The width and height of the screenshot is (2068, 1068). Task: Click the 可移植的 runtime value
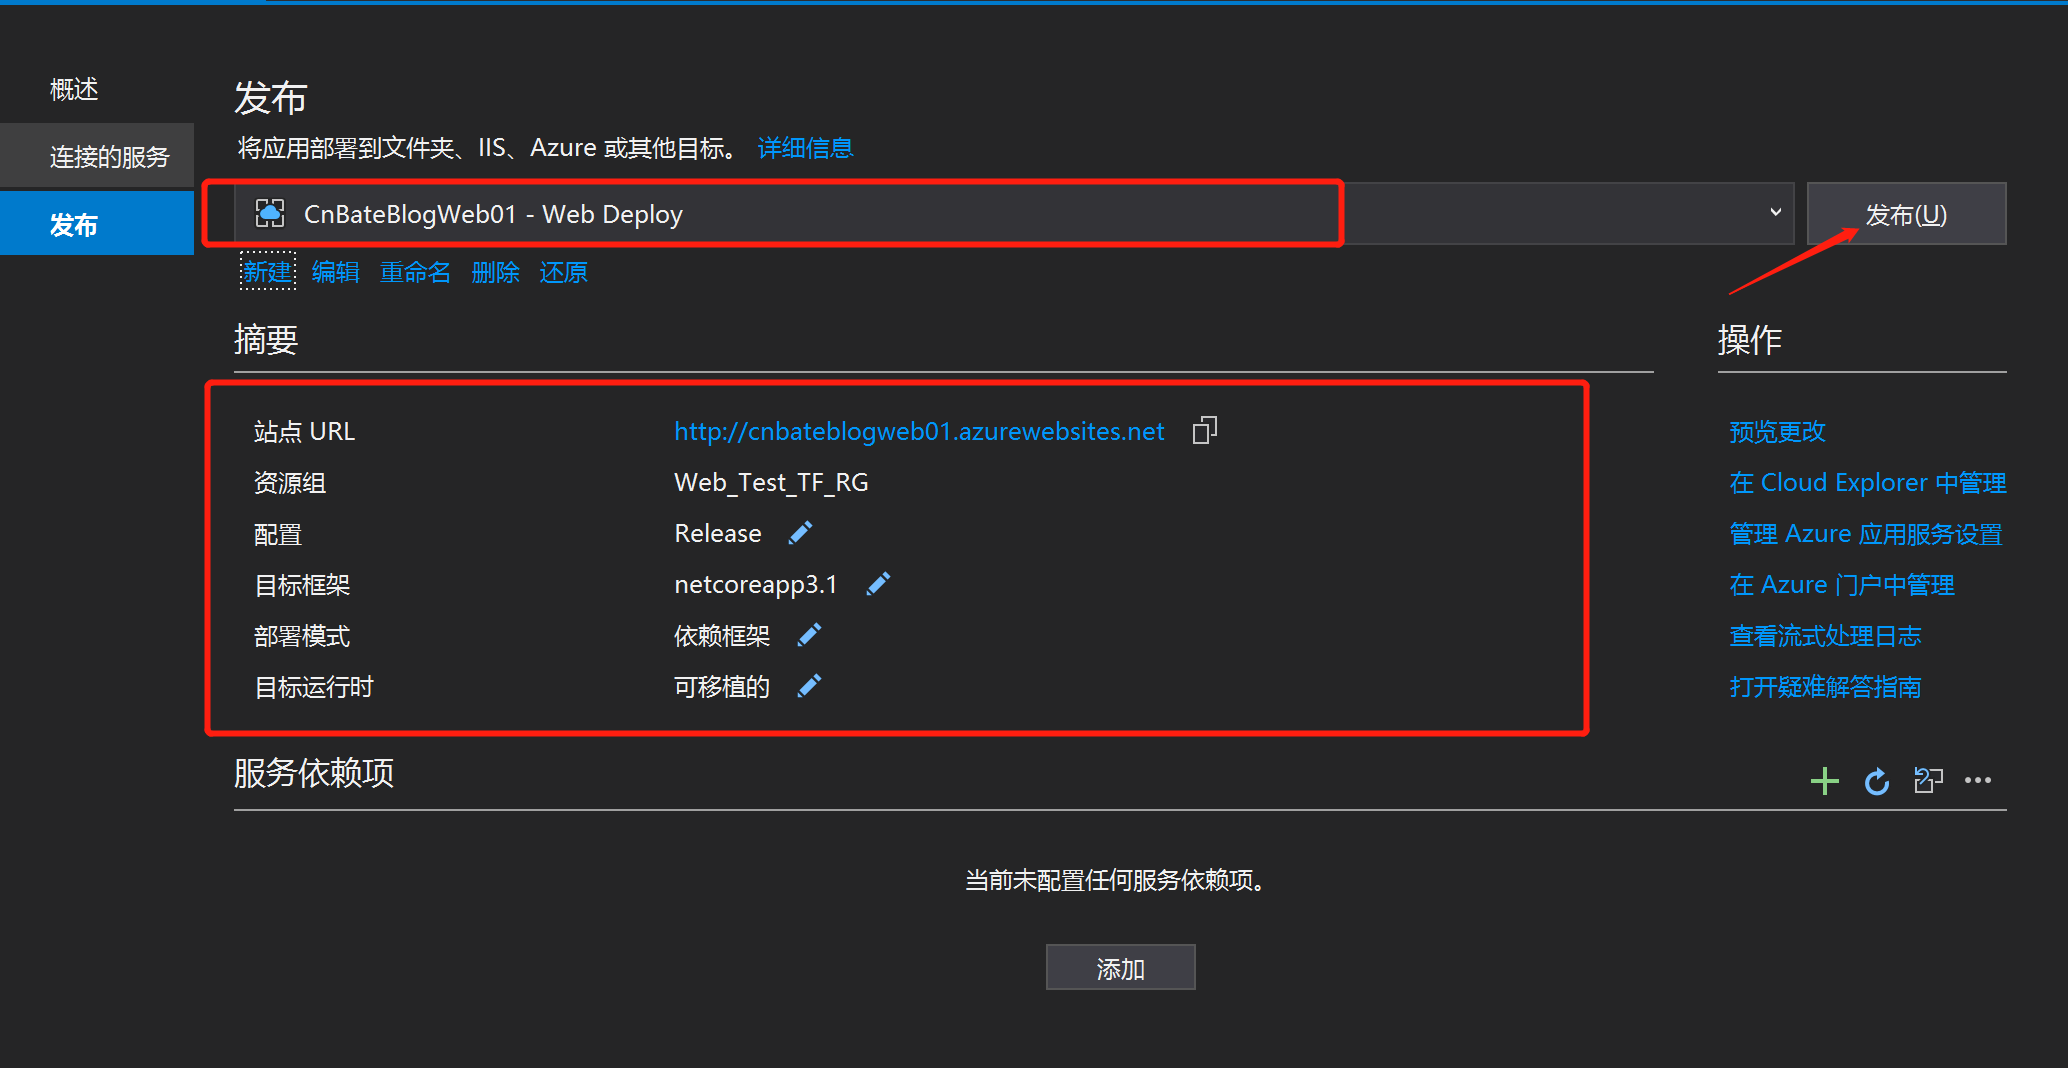pos(722,686)
